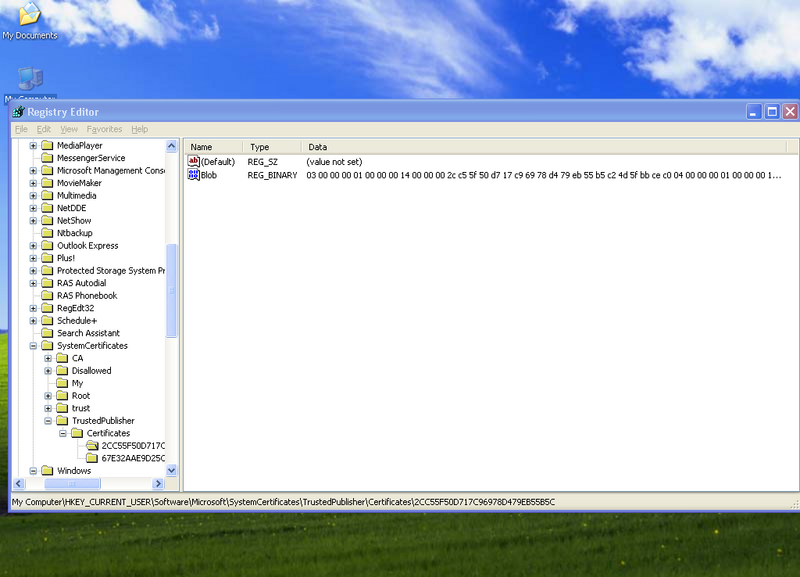The image size is (800, 577).
Task: Click the Data column header
Action: [x=544, y=147]
